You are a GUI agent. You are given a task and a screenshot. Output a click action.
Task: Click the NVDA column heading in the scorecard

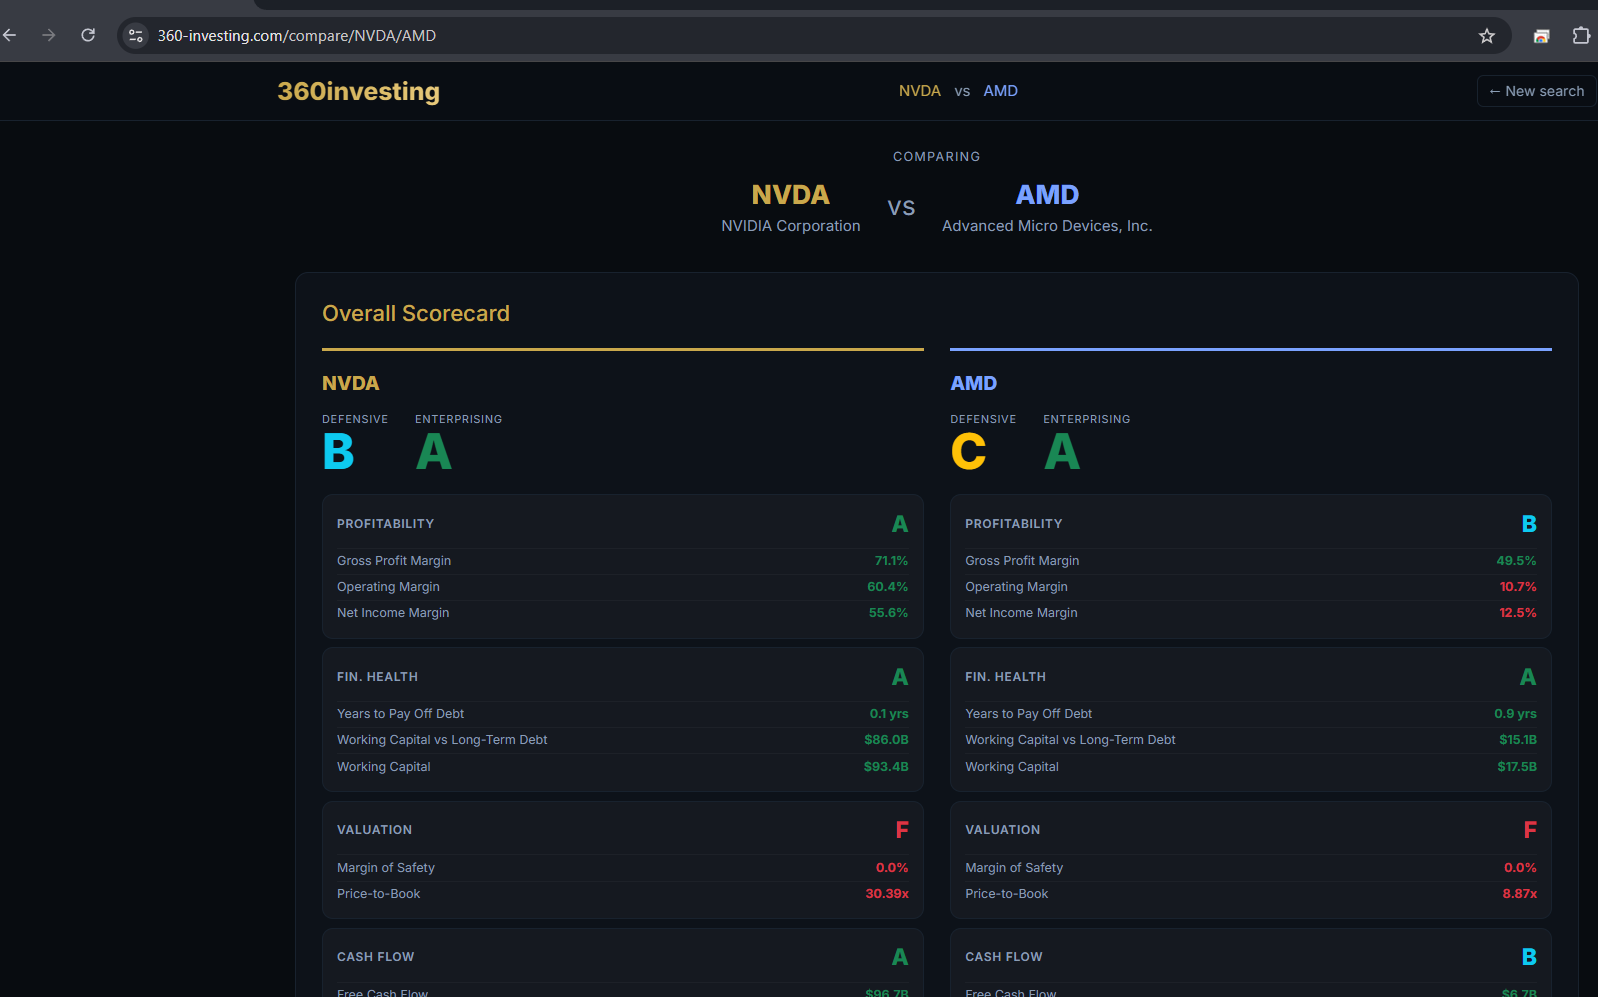click(351, 383)
